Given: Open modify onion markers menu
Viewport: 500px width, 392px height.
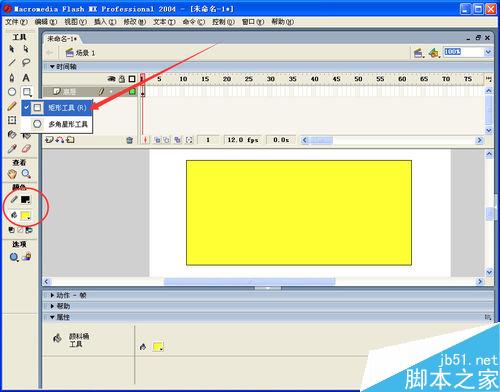Looking at the screenshot, I should pyautogui.click(x=189, y=140).
